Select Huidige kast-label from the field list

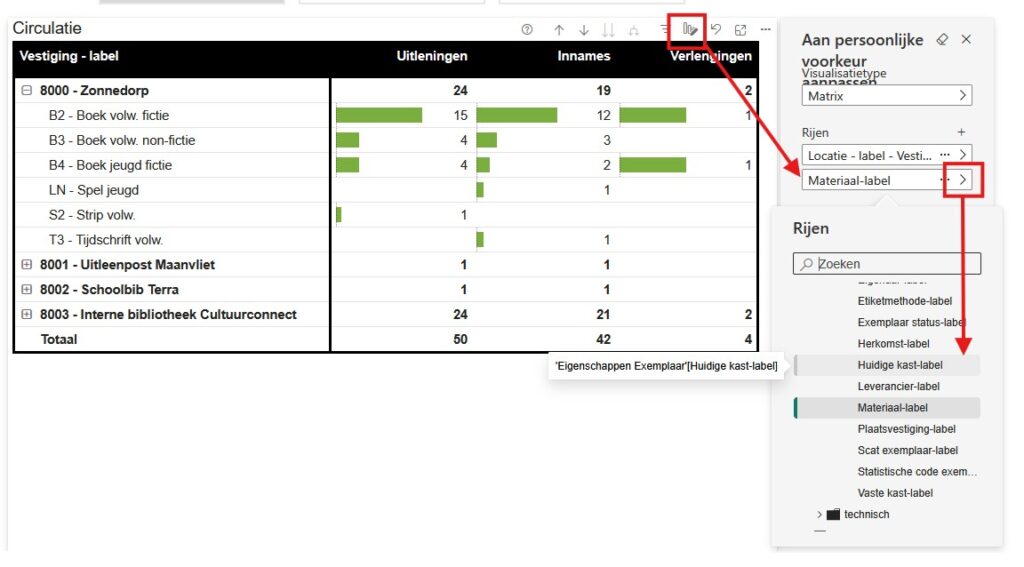pos(899,366)
